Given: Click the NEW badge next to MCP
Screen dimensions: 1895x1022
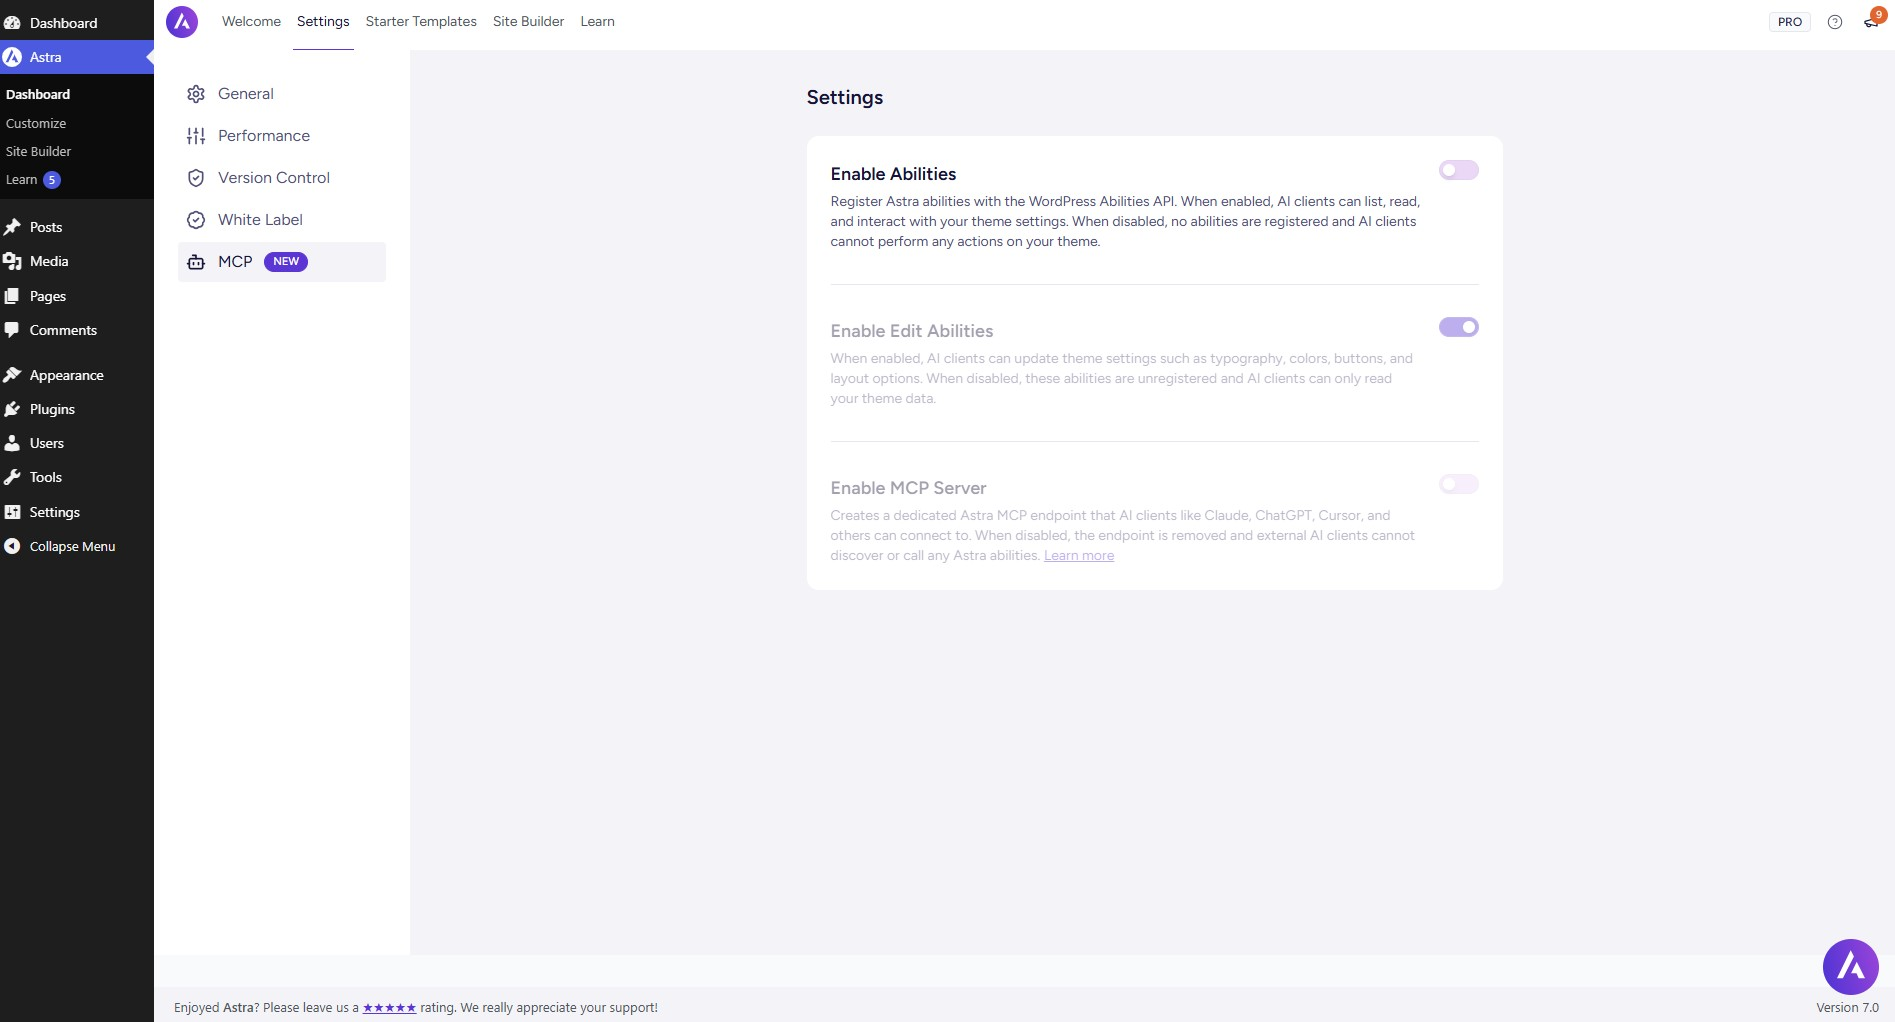Looking at the screenshot, I should (286, 262).
